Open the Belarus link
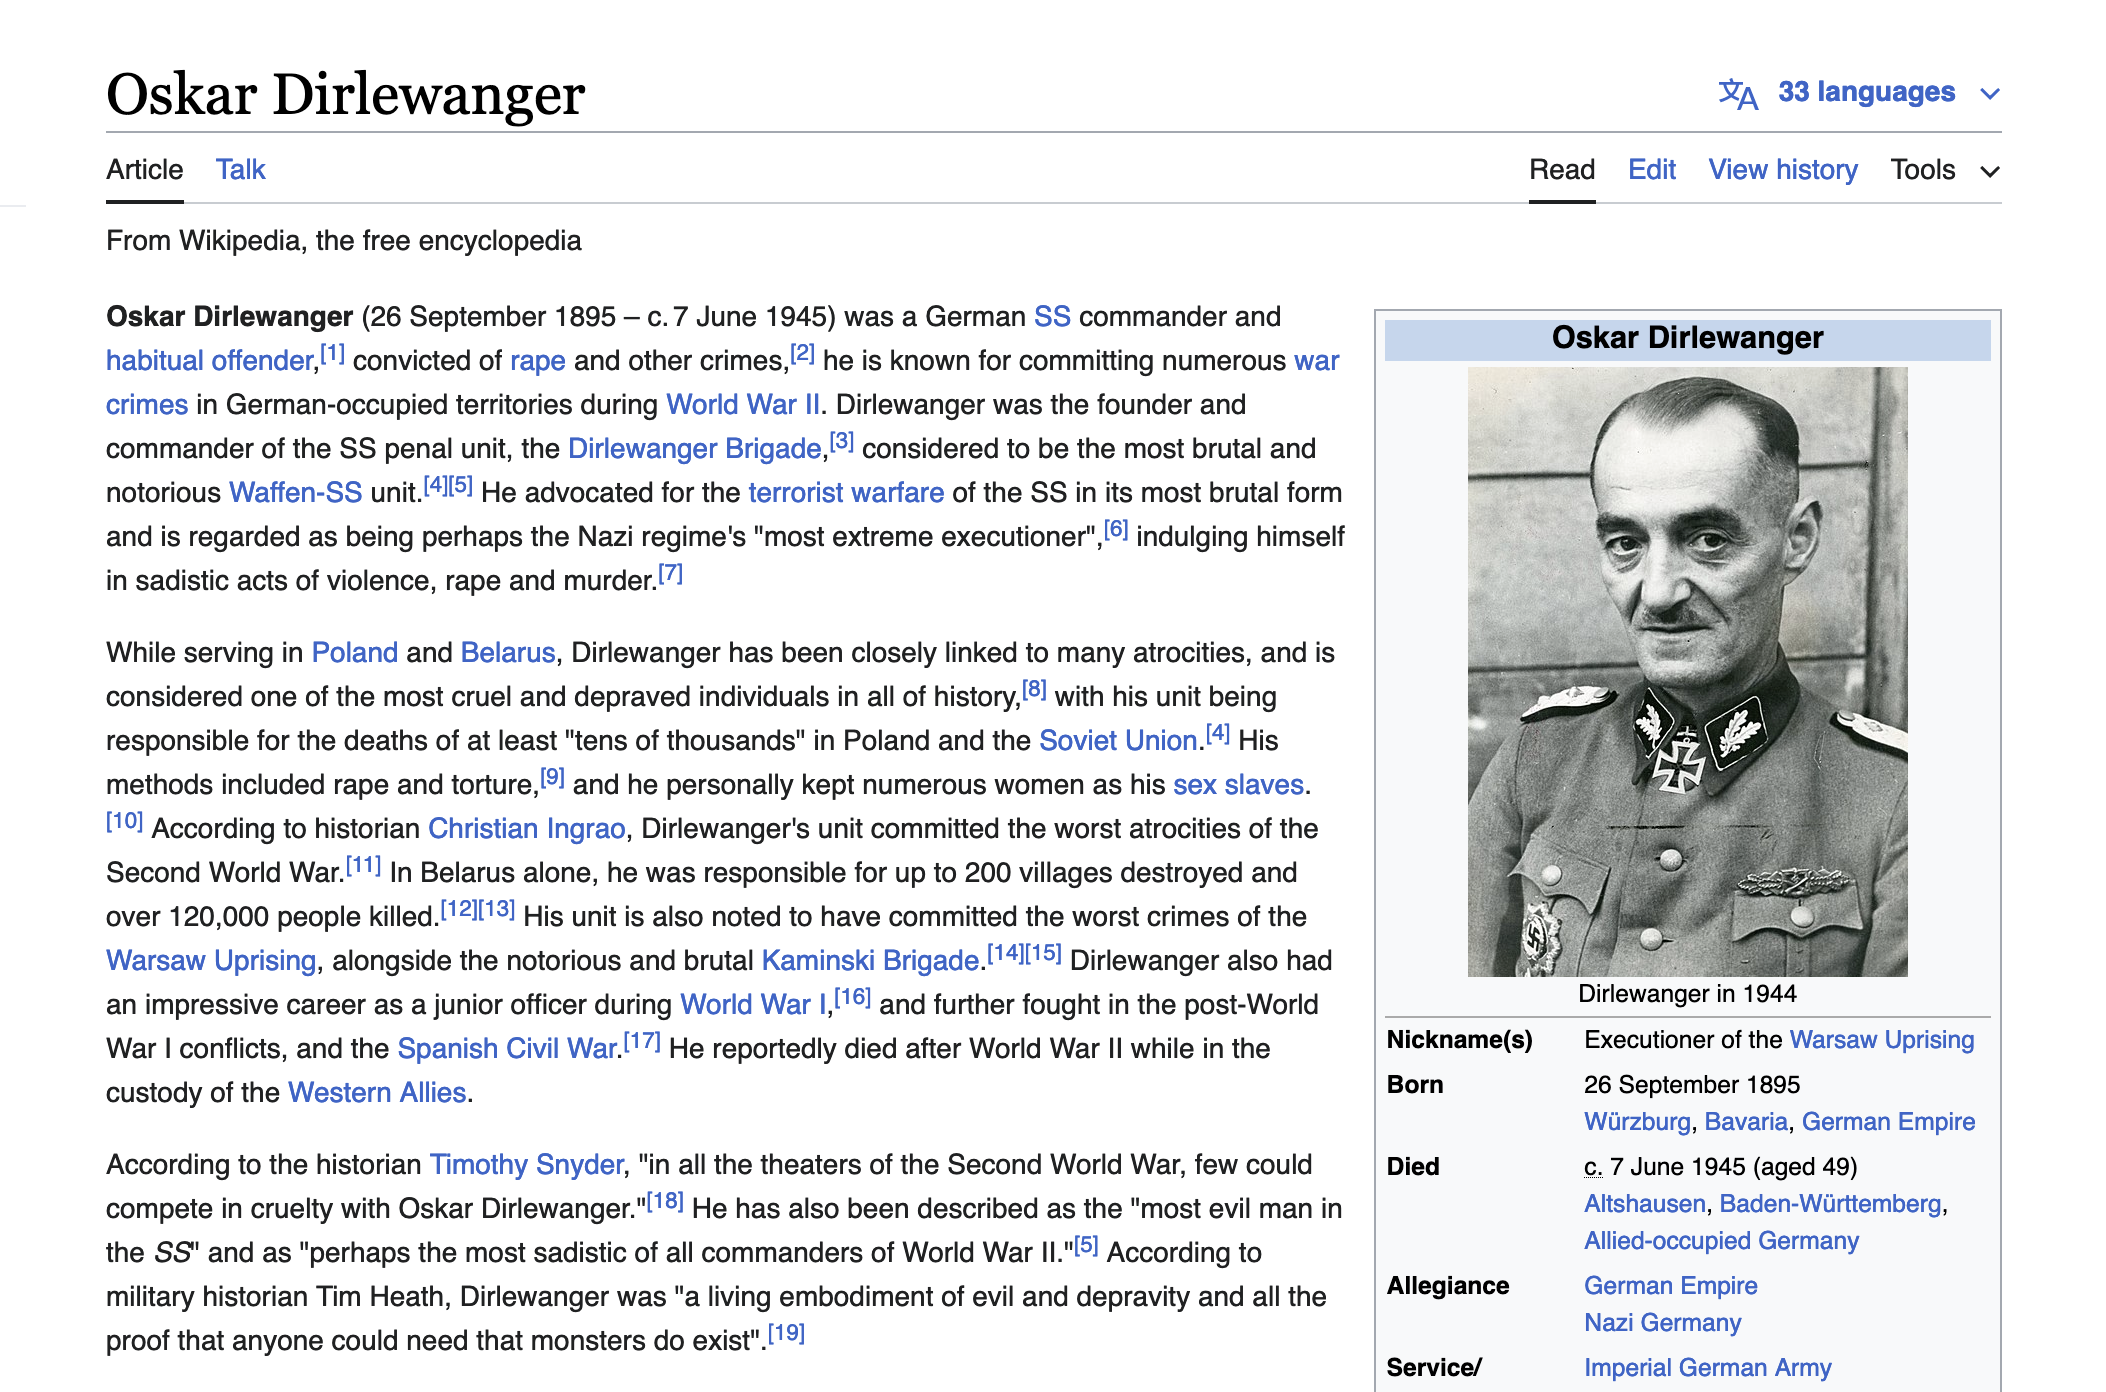2106x1392 pixels. (x=508, y=653)
